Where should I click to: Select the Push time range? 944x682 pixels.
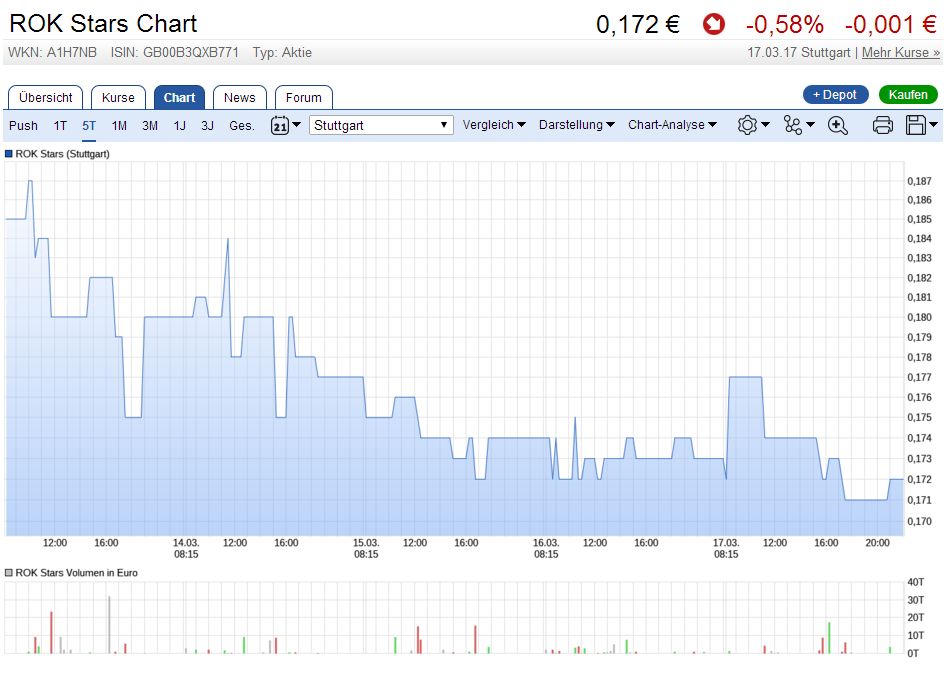(23, 125)
